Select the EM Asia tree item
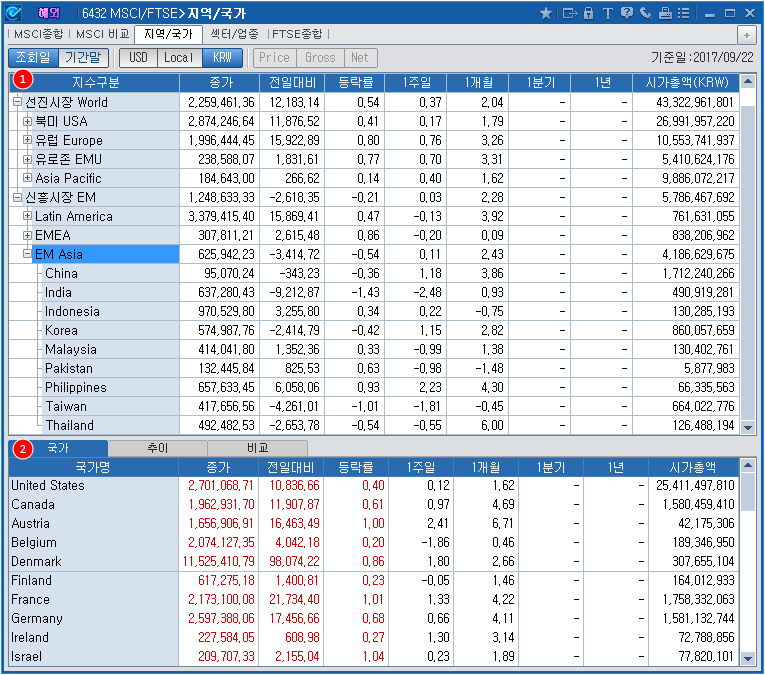Image resolution: width=765 pixels, height=675 pixels. pos(105,254)
